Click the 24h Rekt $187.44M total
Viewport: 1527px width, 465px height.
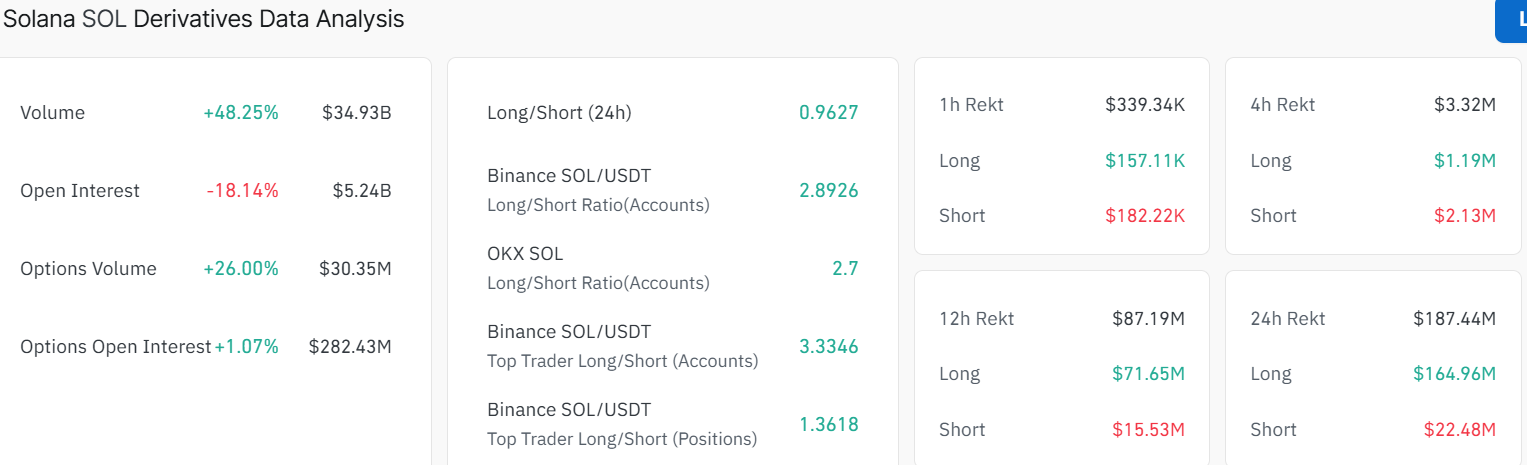1454,319
